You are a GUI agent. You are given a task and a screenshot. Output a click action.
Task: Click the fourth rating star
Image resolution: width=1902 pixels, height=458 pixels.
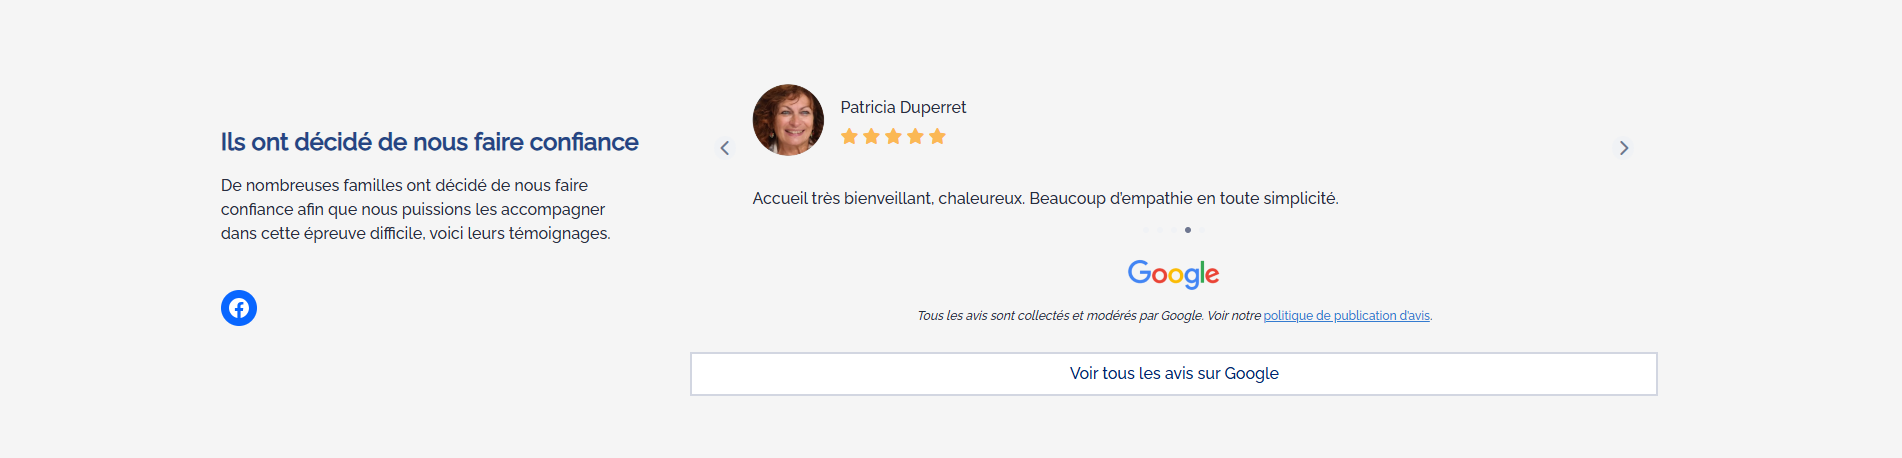point(915,136)
